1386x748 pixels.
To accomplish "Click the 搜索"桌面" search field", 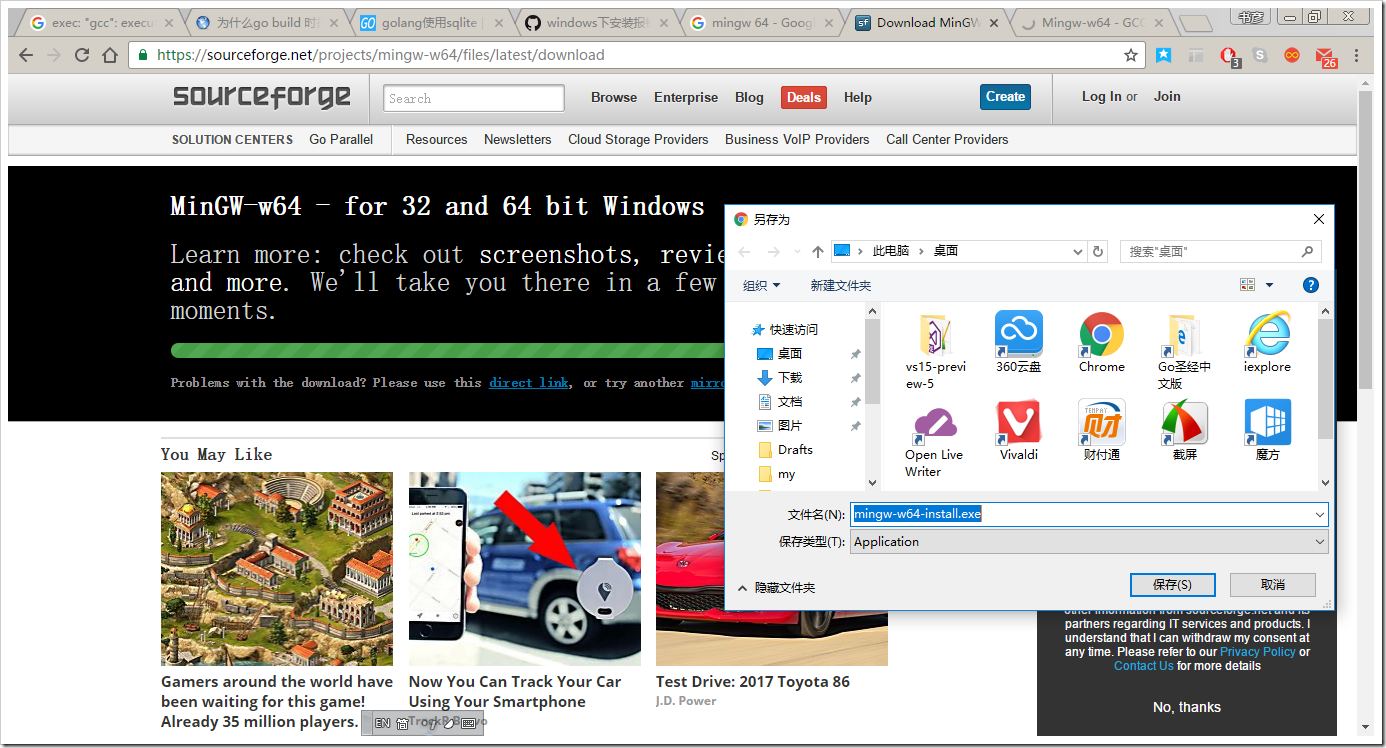I will pos(1220,251).
